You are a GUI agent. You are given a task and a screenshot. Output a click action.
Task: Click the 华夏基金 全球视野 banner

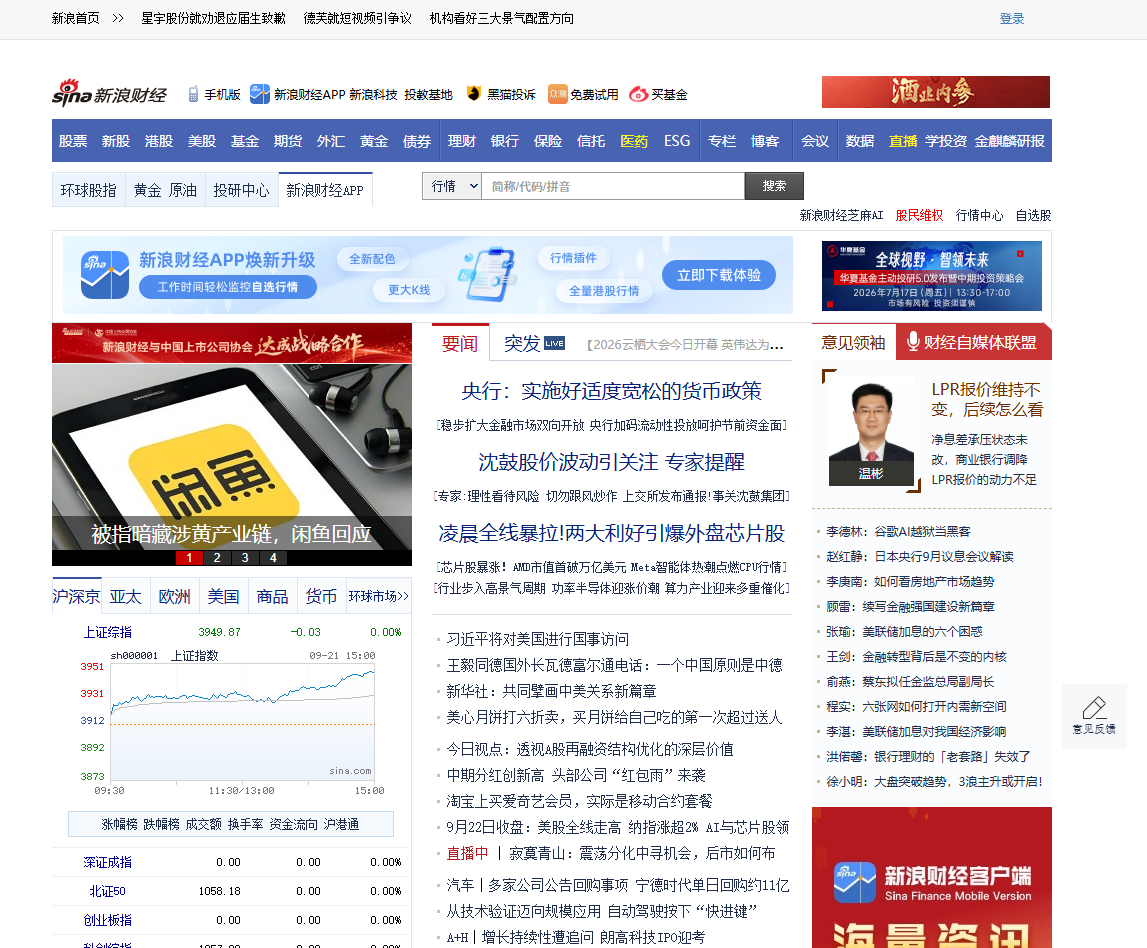(x=932, y=276)
